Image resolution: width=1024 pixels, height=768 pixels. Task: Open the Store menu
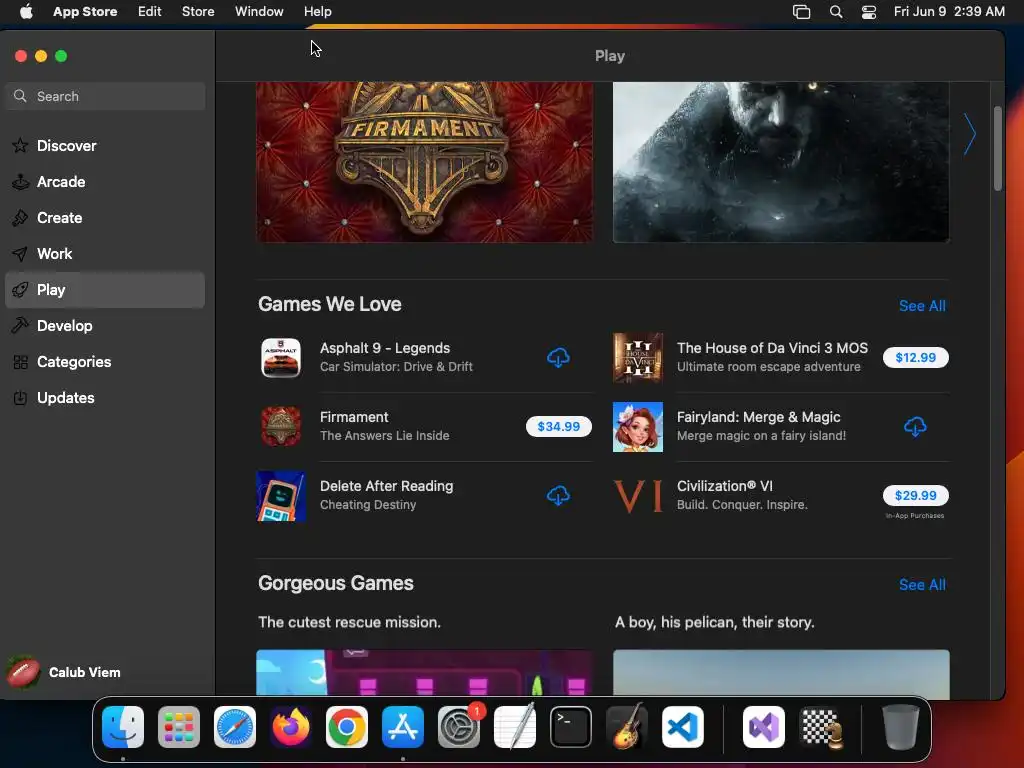point(198,12)
